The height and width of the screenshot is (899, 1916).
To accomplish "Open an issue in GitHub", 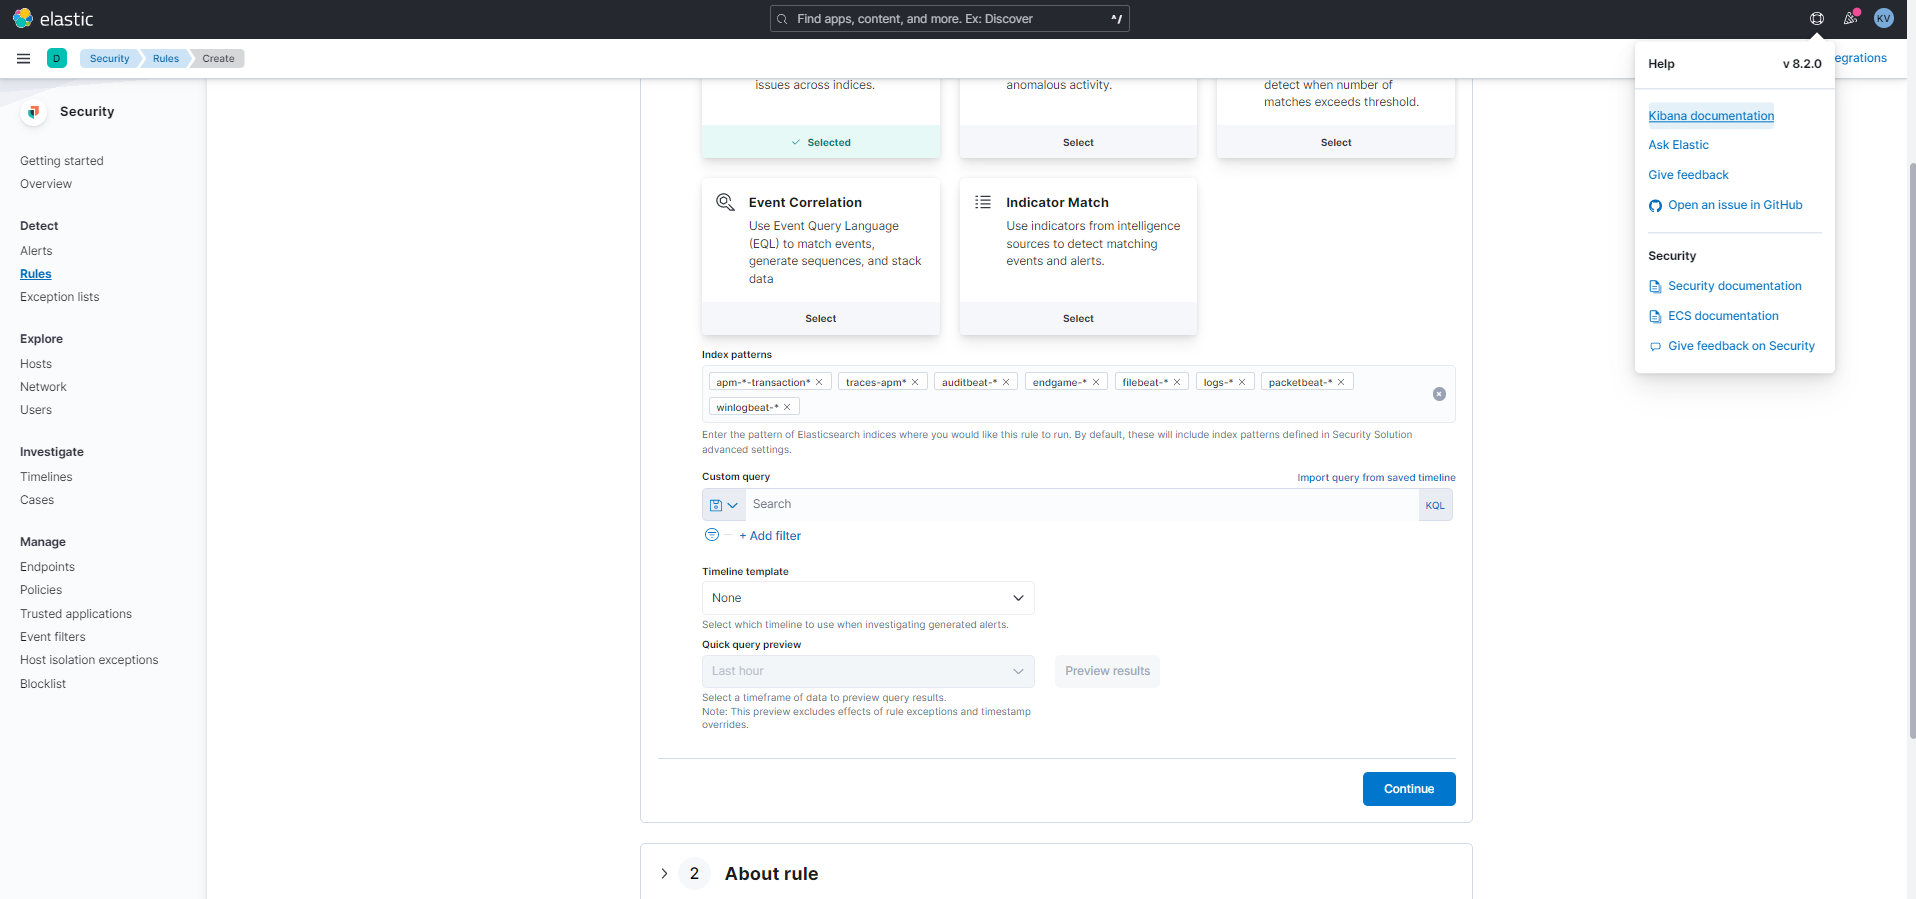I will coord(1735,205).
